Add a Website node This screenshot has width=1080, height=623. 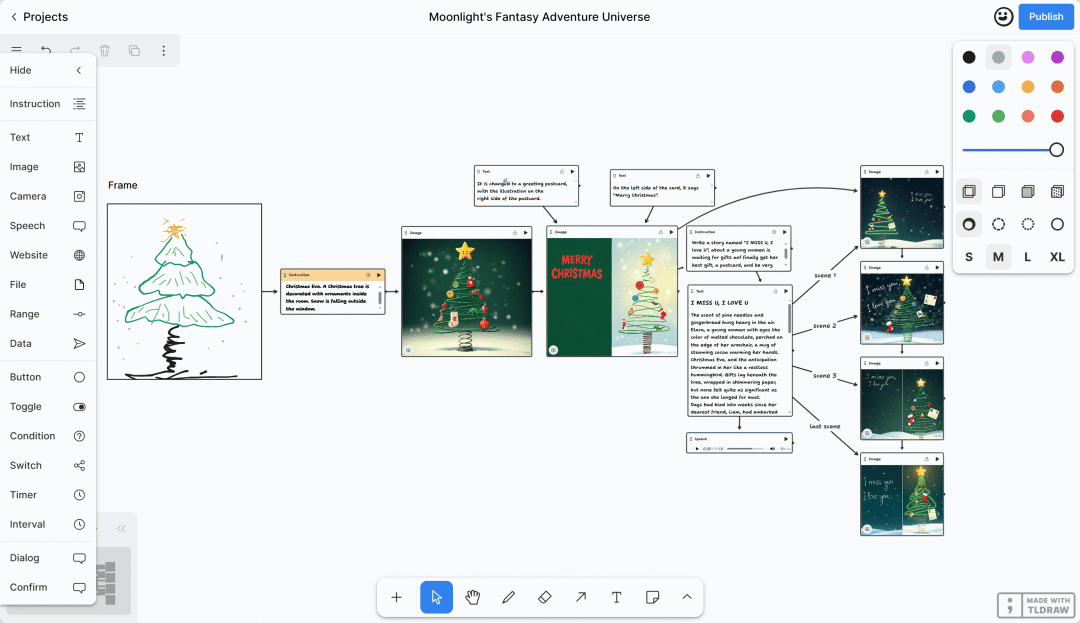[48, 255]
